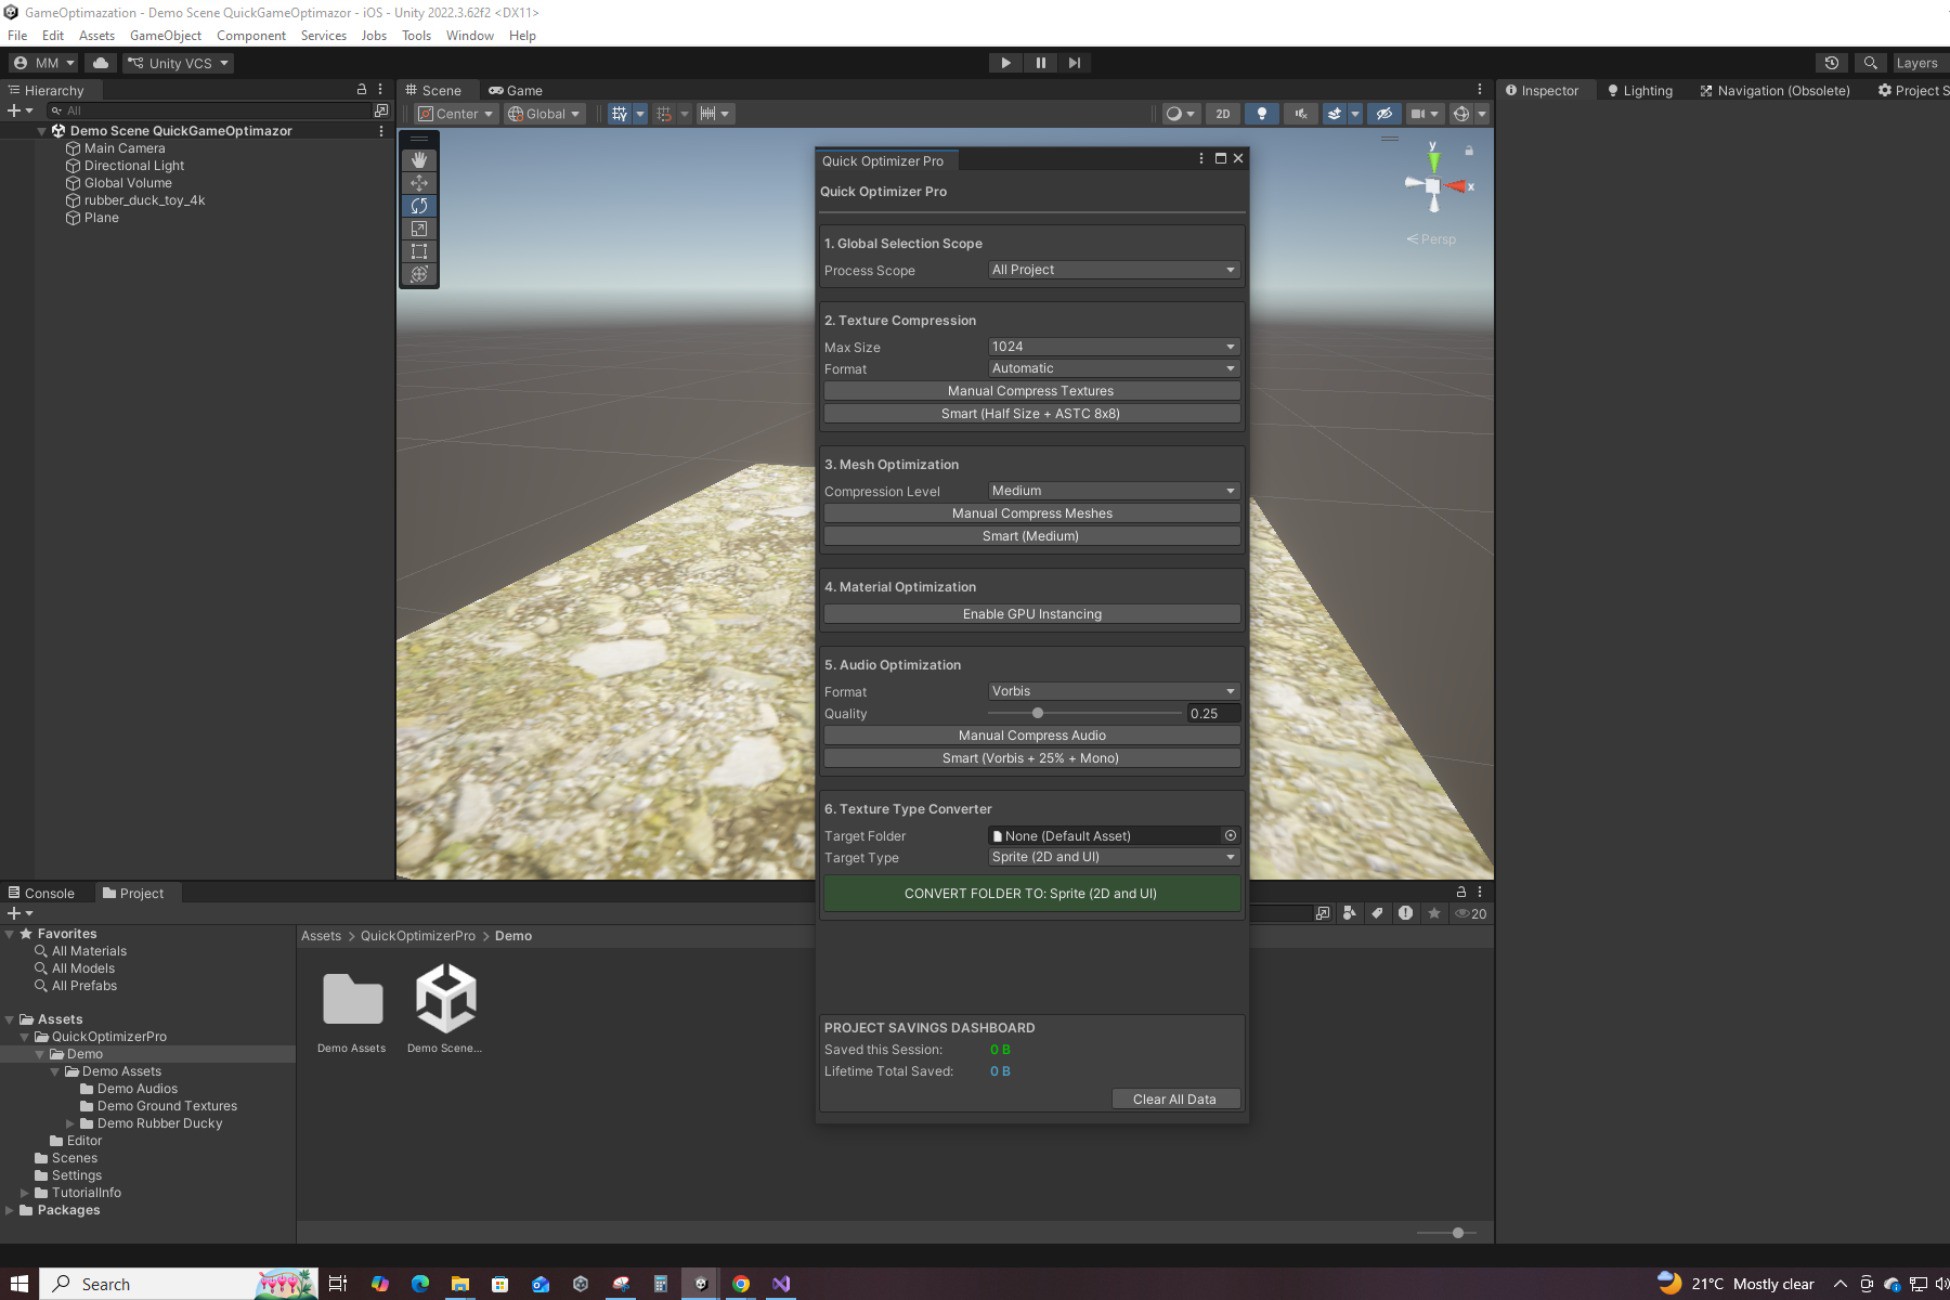1950x1300 pixels.
Task: Toggle grid visibility in Scene view
Action: 620,114
